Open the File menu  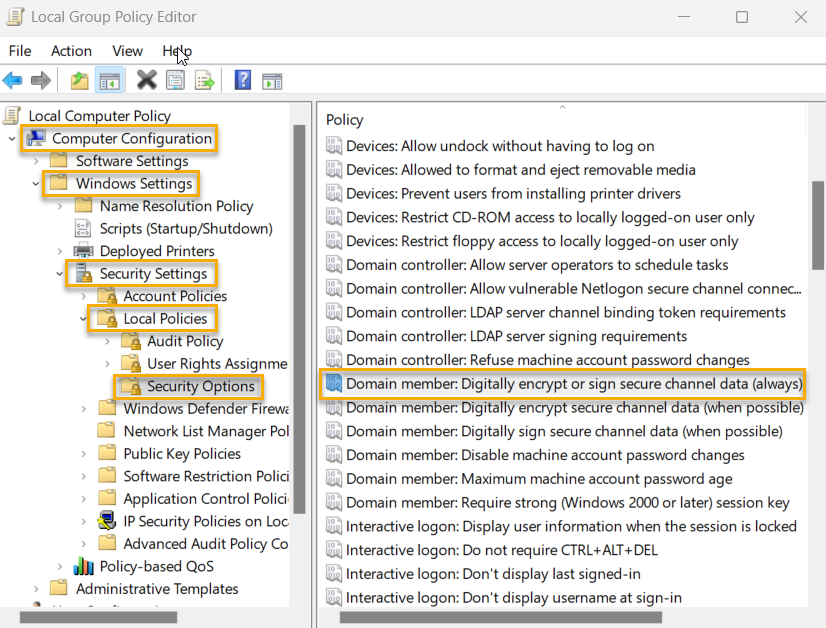tap(19, 50)
